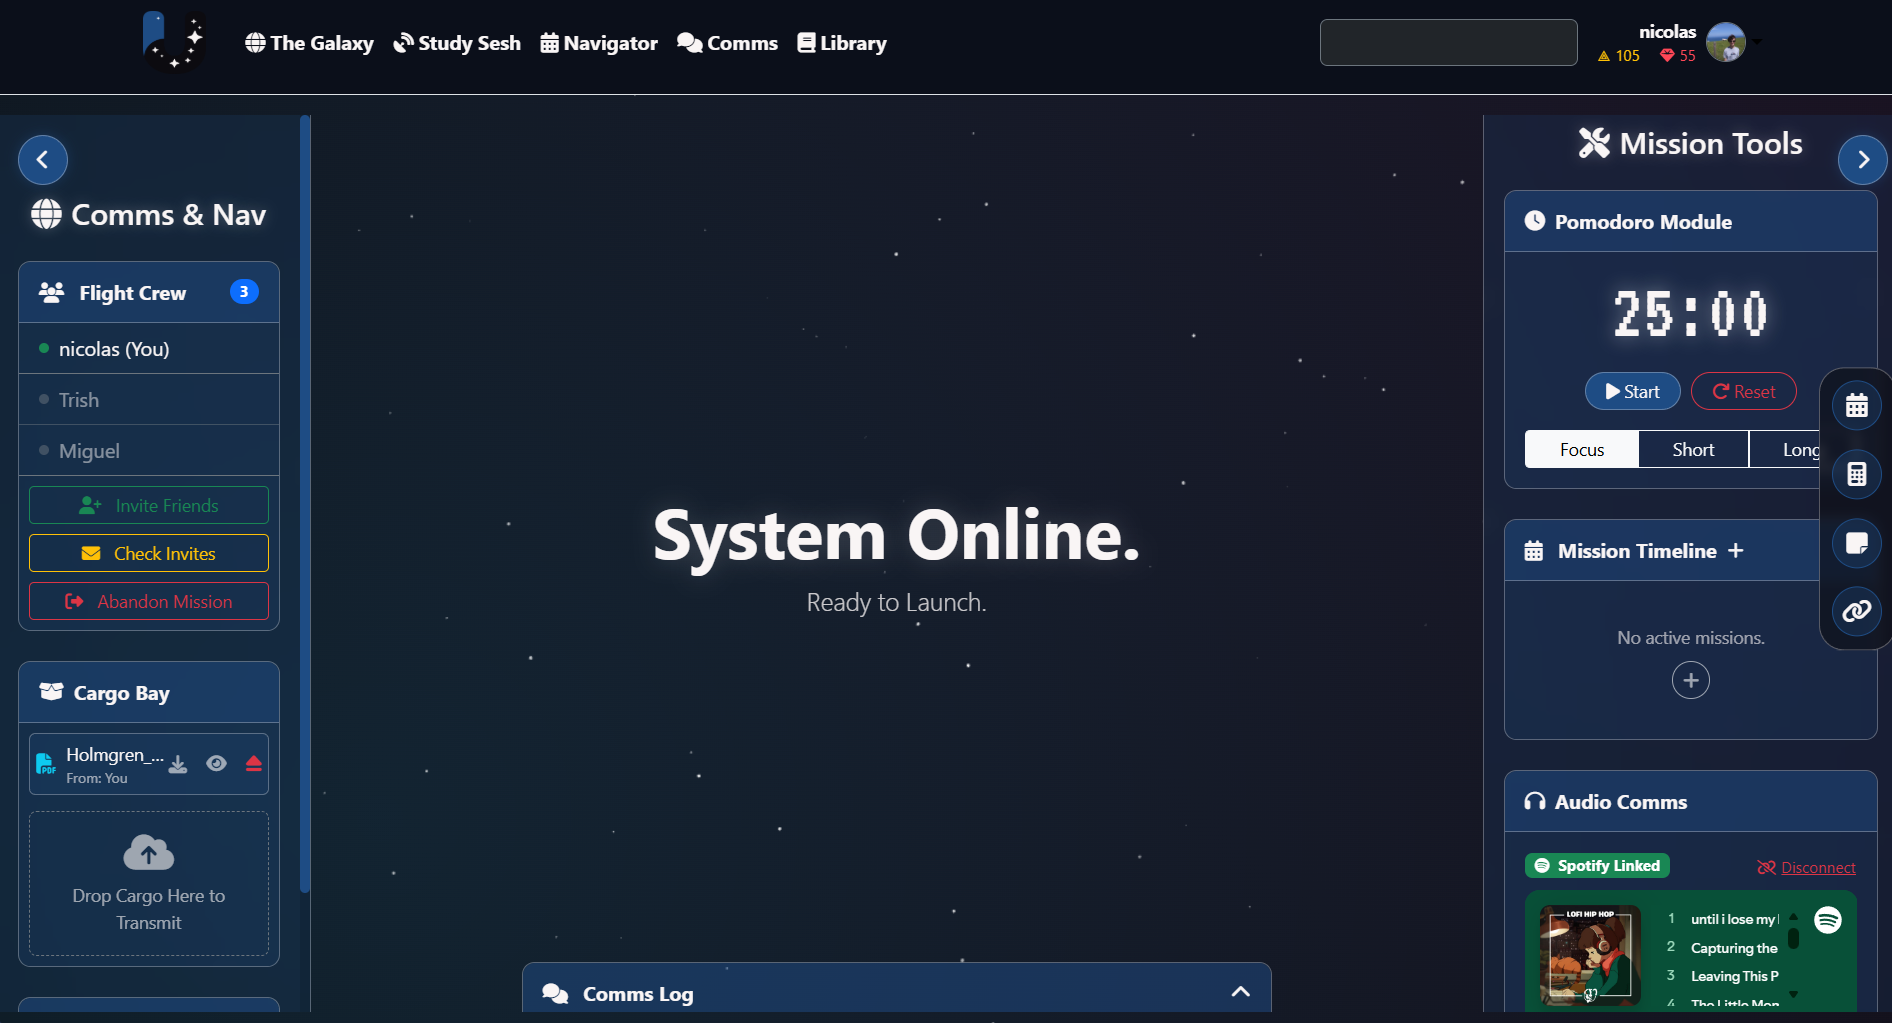Click the nicolas profile avatar
The width and height of the screenshot is (1892, 1023).
click(1726, 42)
